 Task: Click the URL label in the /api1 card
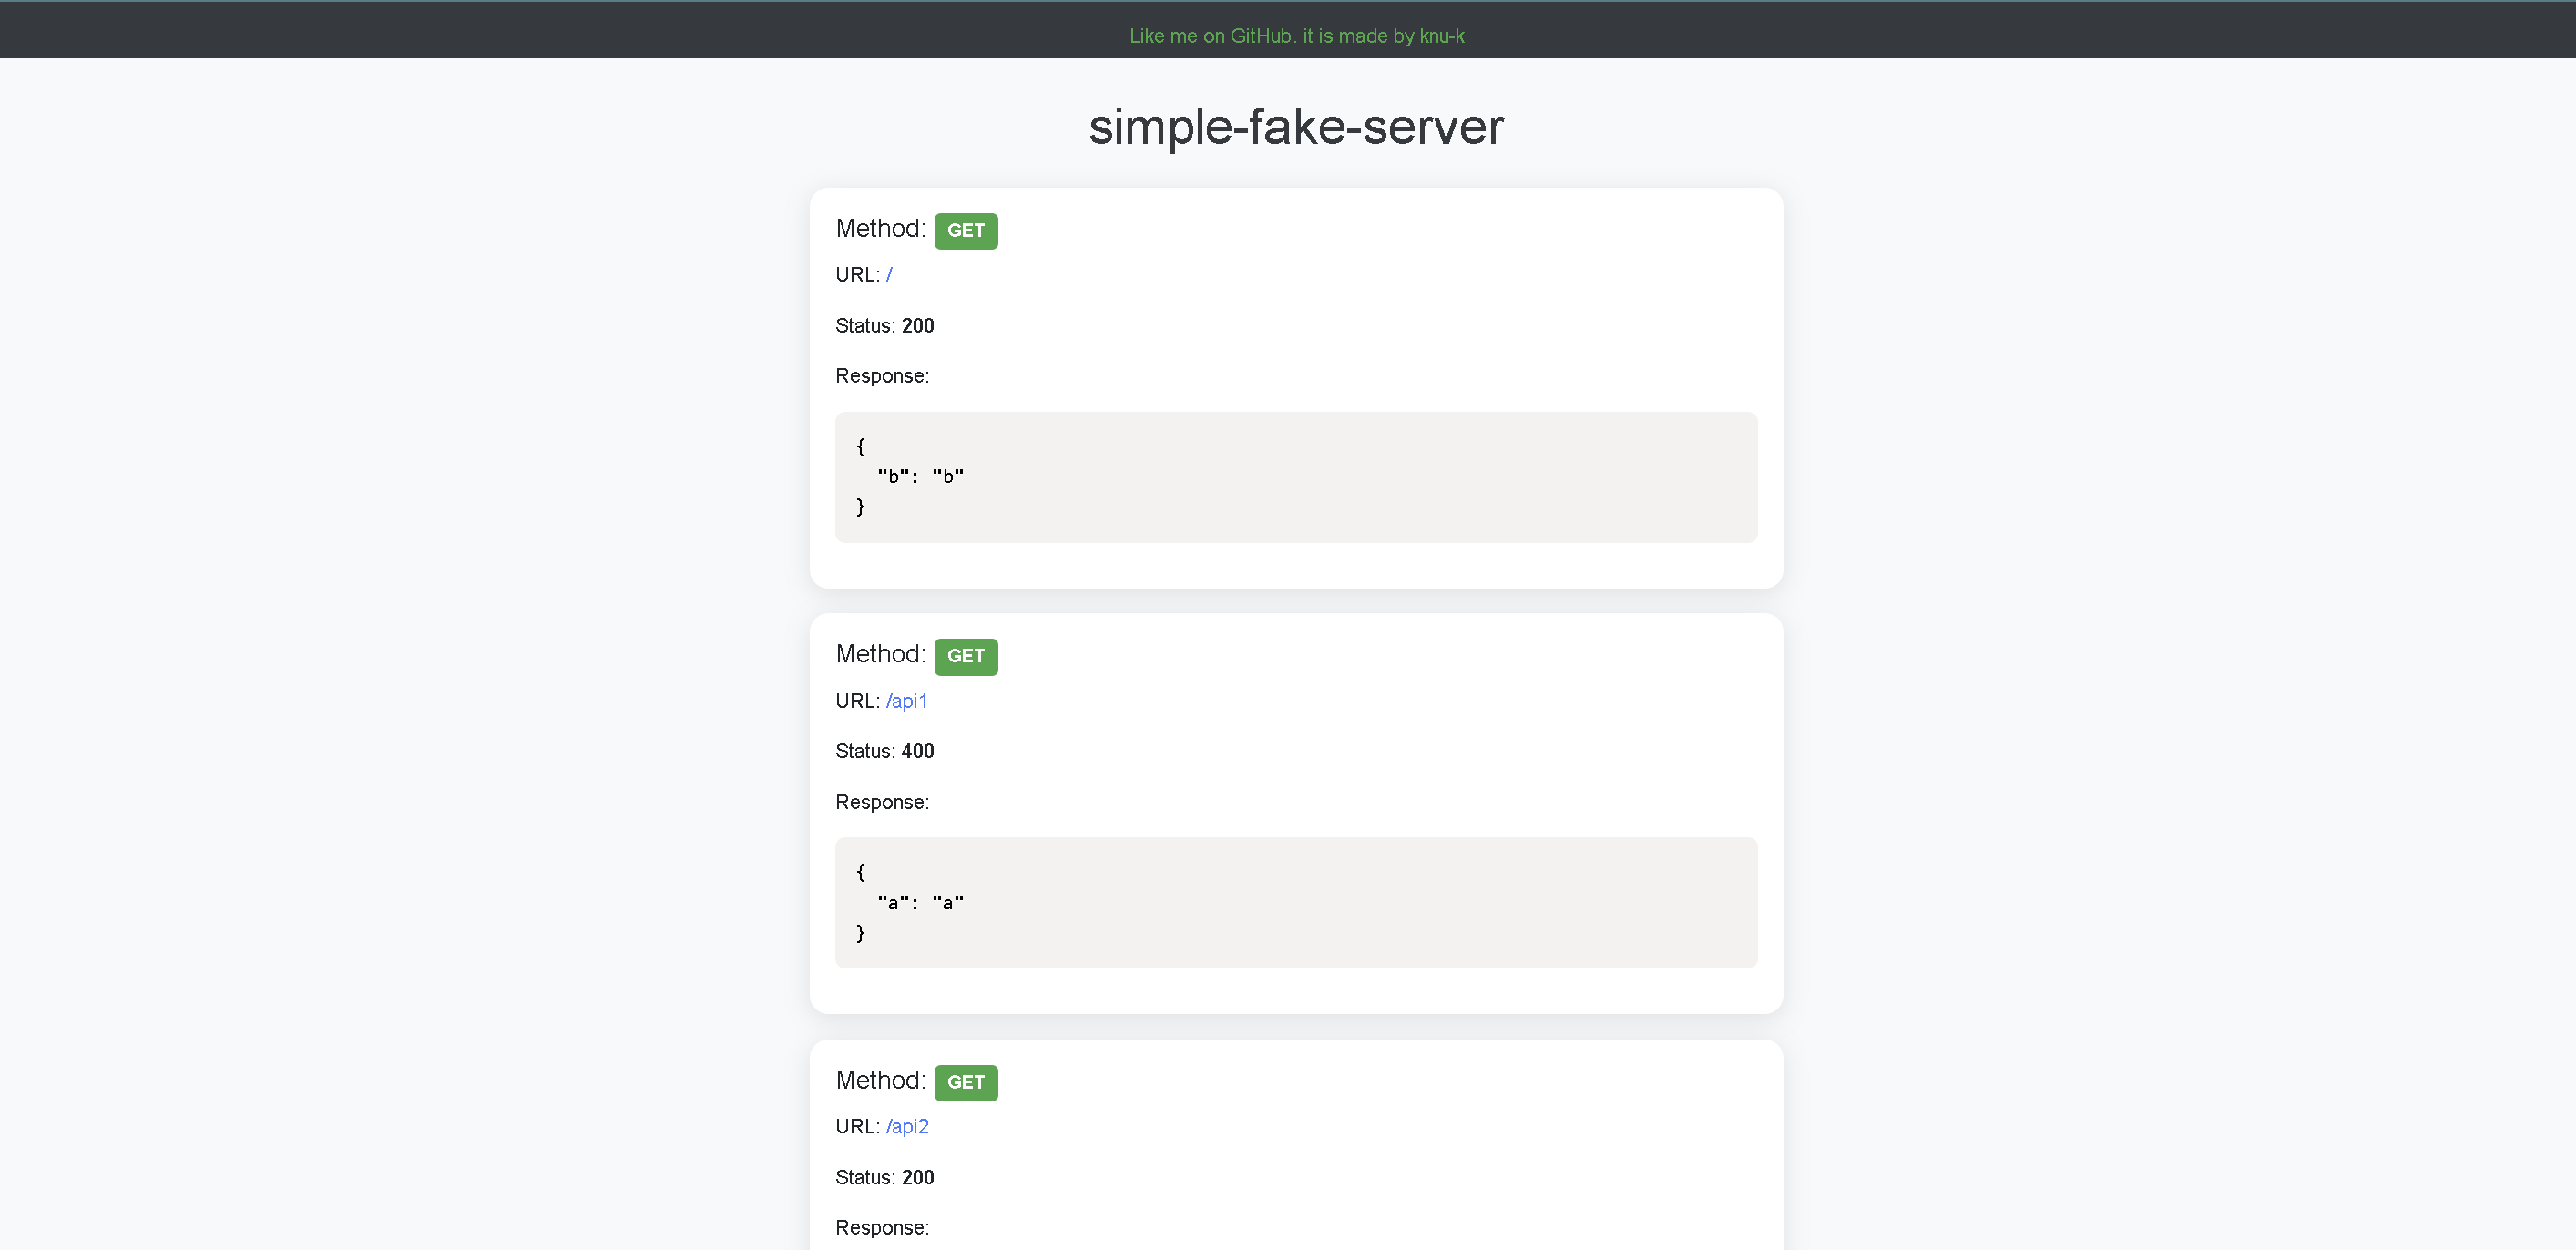(x=857, y=701)
